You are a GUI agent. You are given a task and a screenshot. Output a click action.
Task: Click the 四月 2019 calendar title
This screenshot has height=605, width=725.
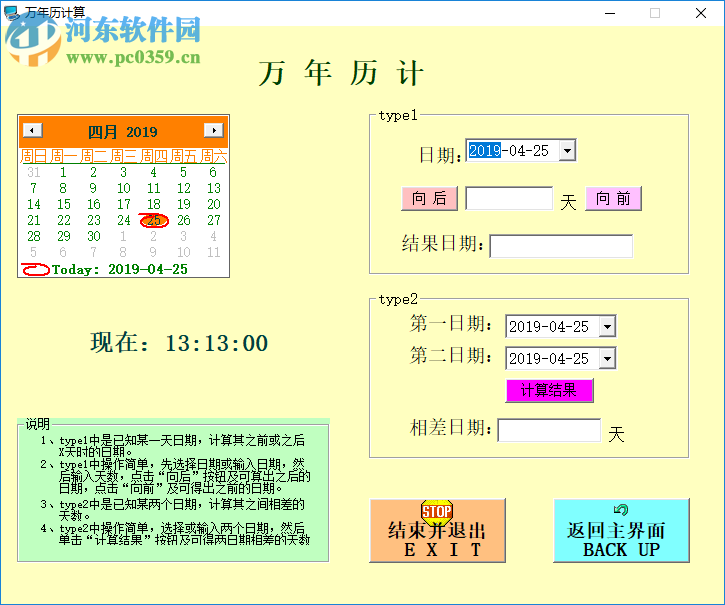coord(123,132)
